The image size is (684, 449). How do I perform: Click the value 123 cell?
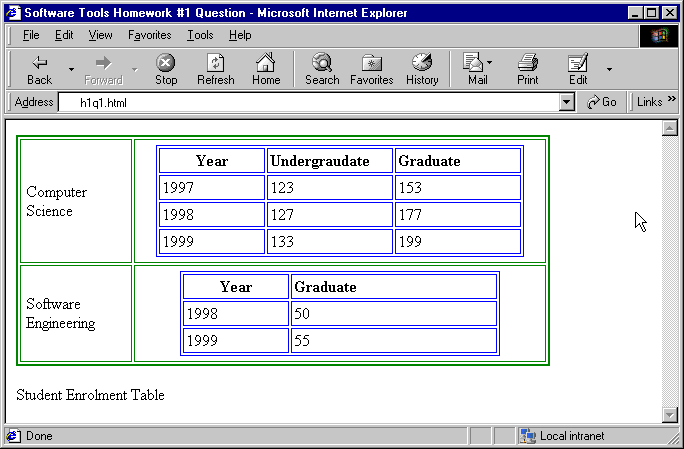click(x=330, y=188)
